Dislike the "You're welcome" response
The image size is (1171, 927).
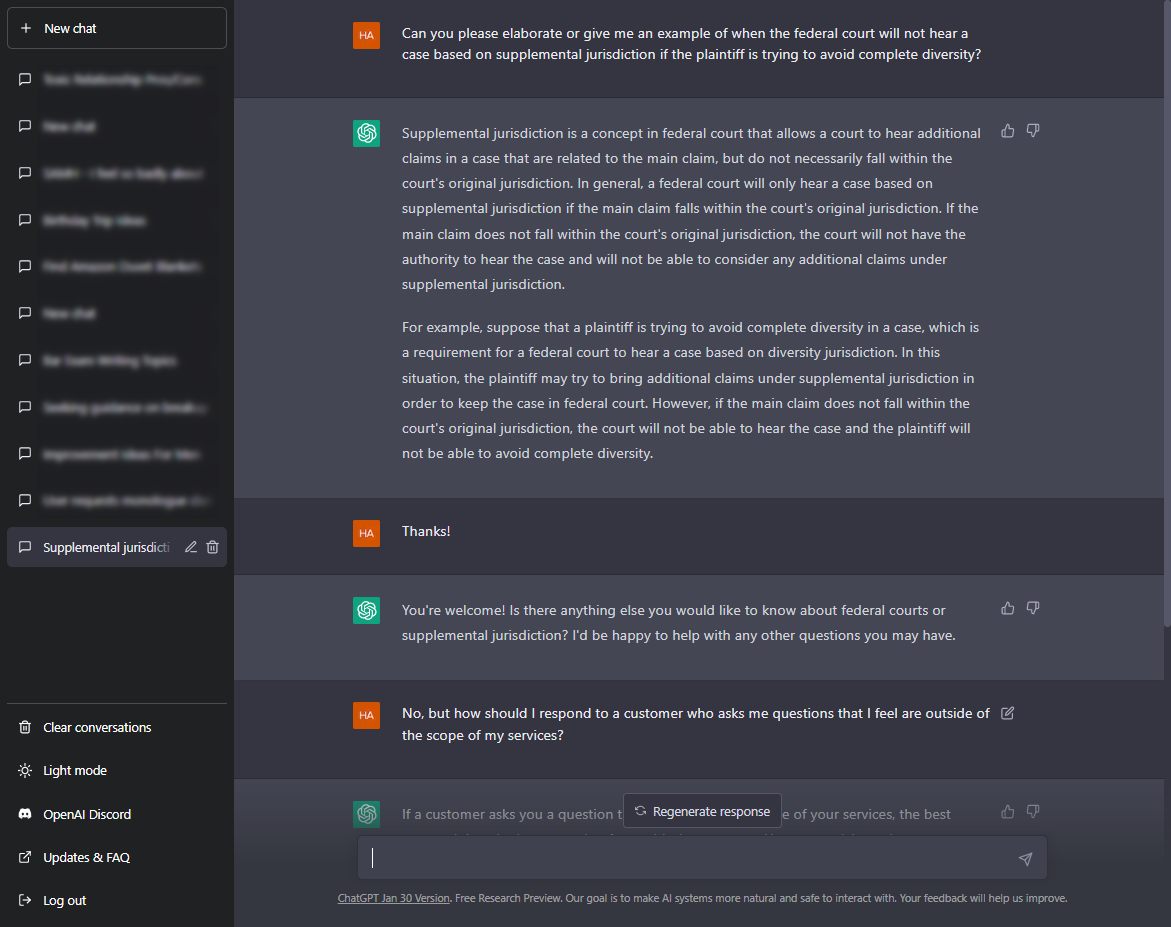pos(1033,608)
